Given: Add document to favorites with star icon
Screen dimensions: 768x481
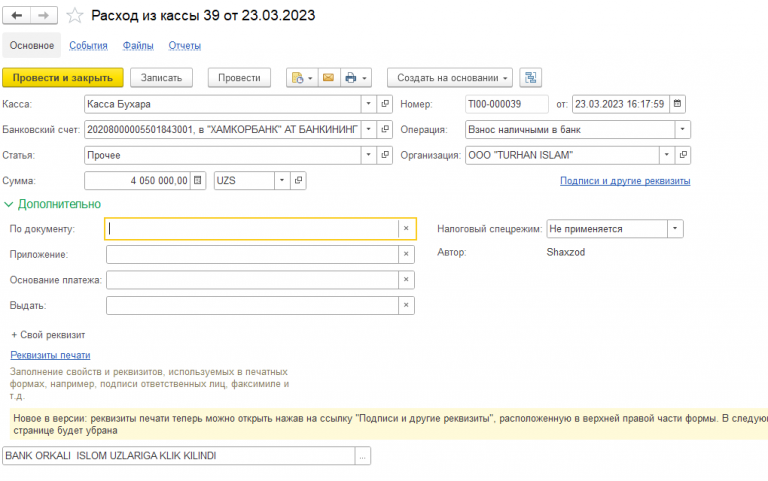Looking at the screenshot, I should [74, 16].
